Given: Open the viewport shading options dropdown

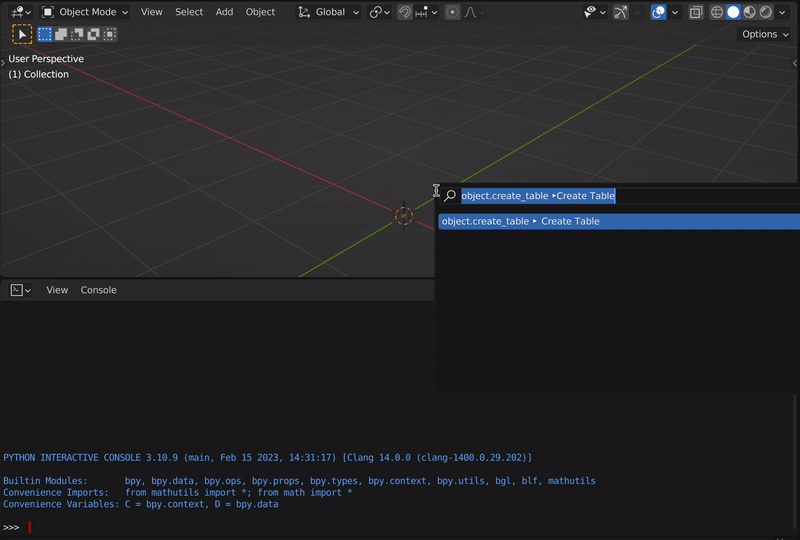Looking at the screenshot, I should 782,12.
